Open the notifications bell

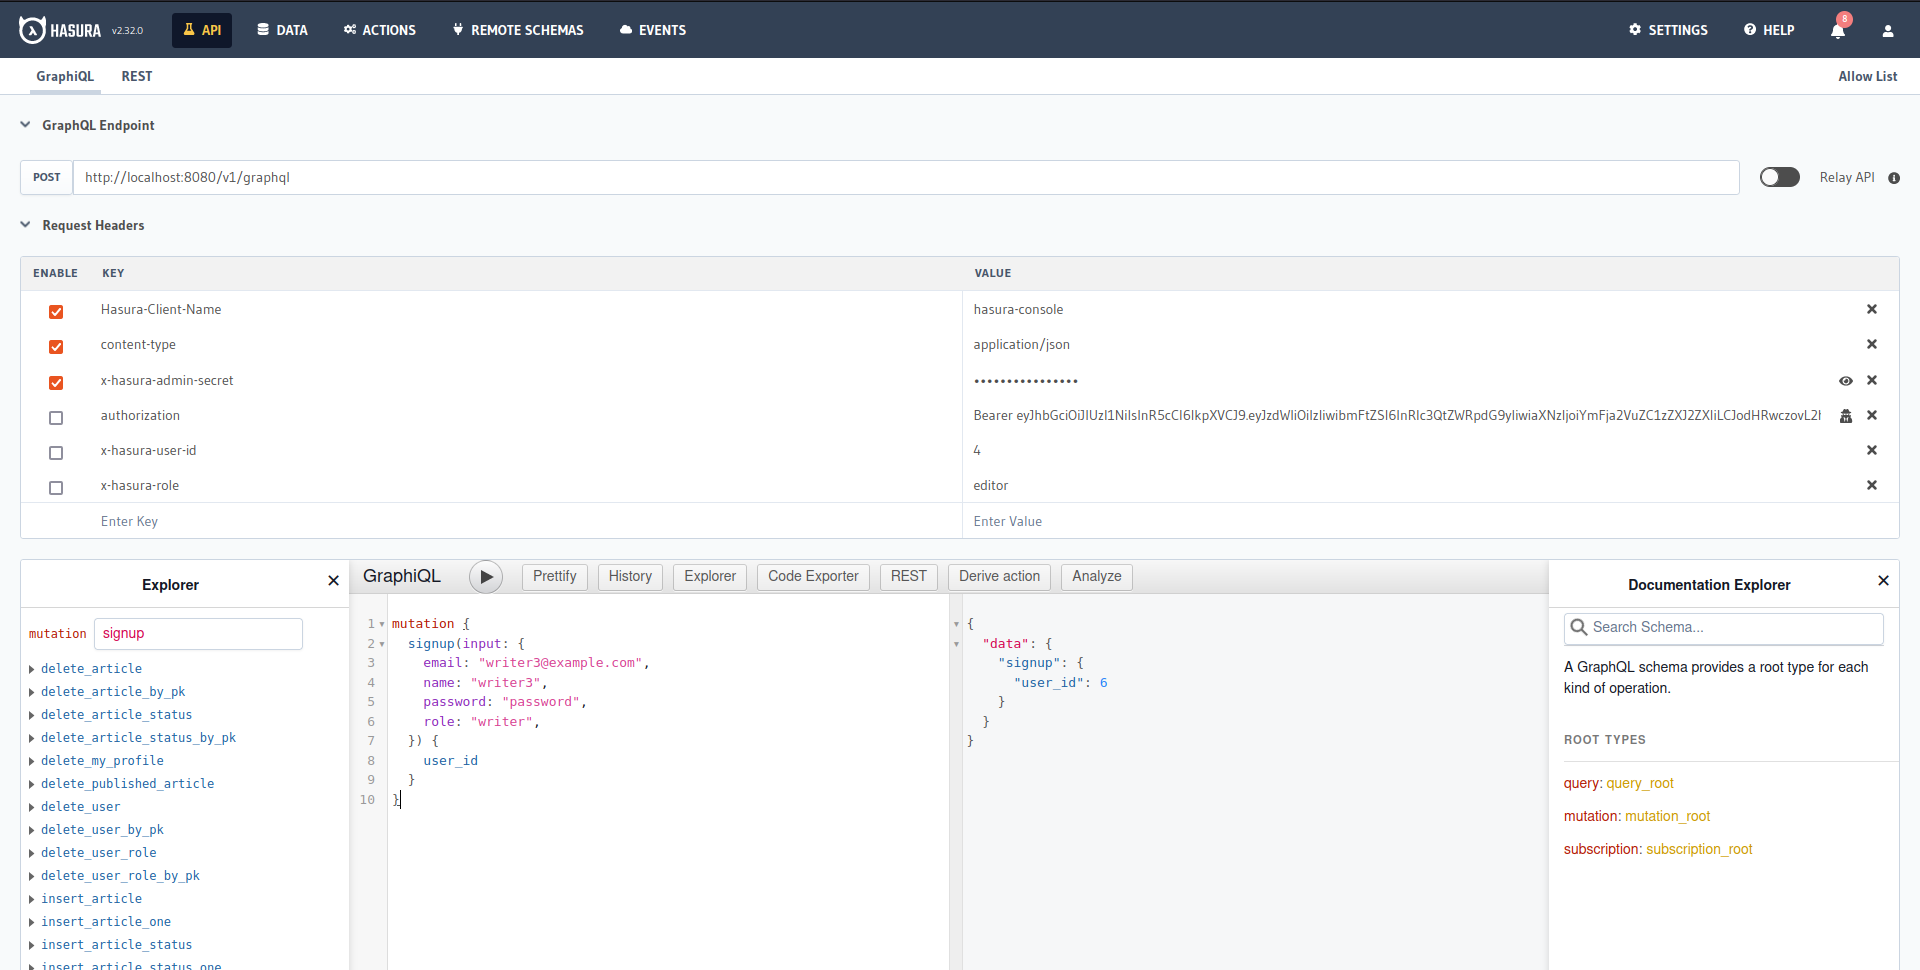point(1838,30)
